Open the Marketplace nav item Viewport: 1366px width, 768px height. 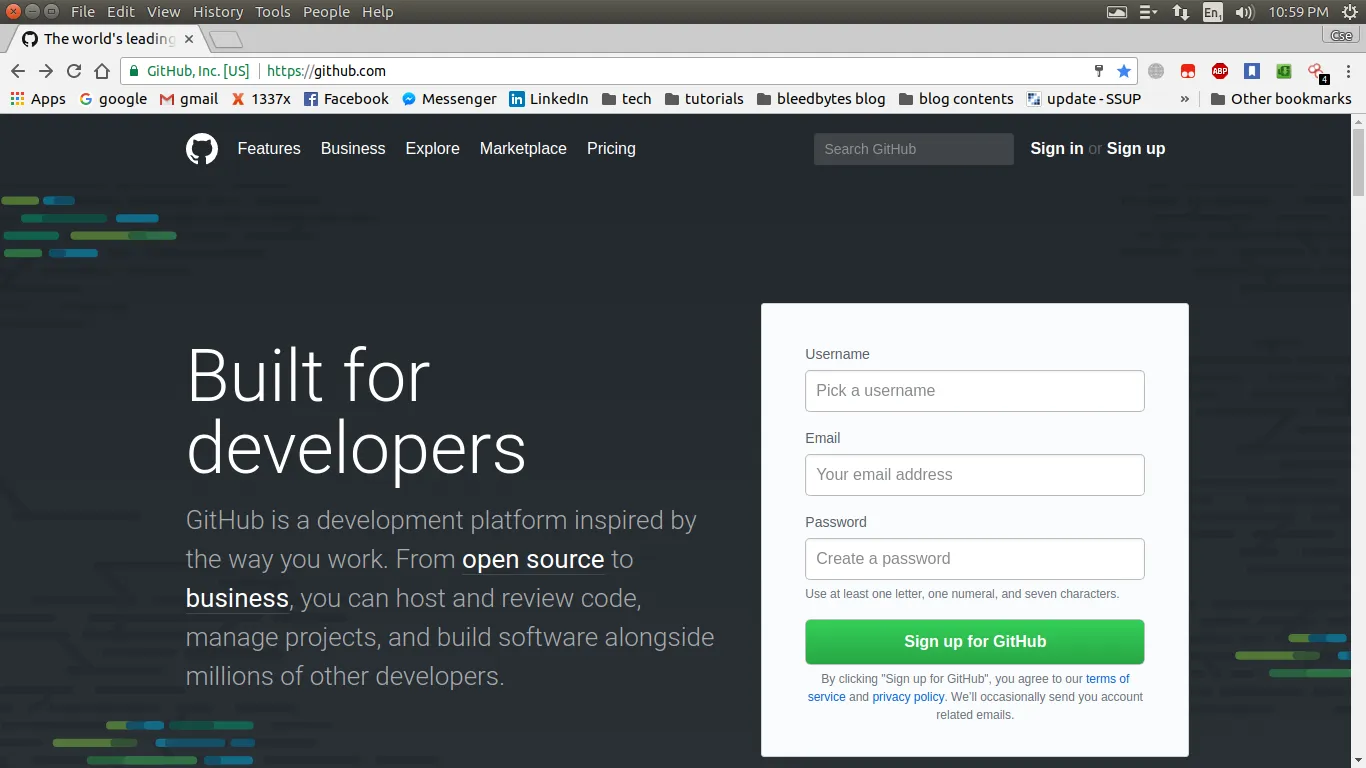[x=523, y=148]
